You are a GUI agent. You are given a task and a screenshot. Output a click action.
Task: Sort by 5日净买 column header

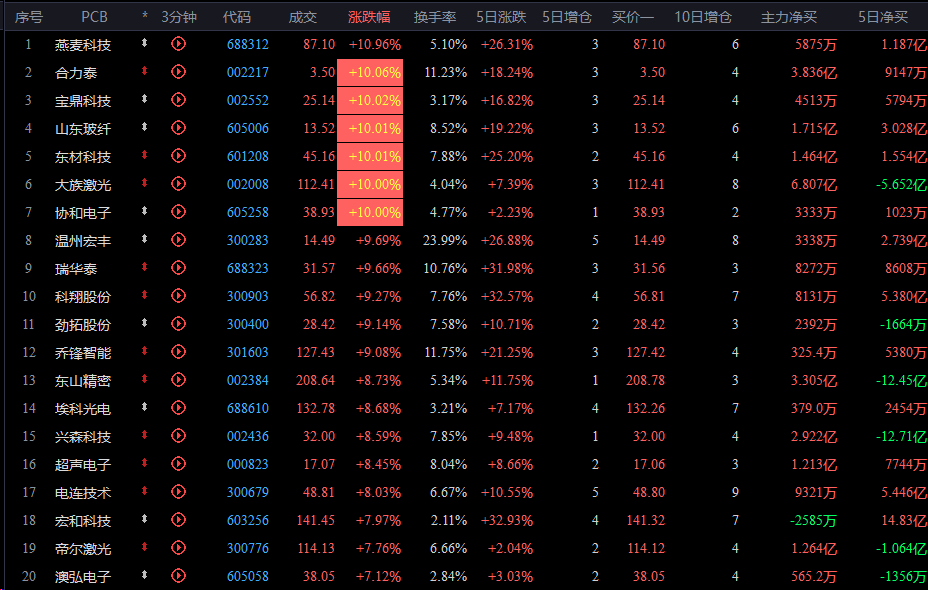coord(883,17)
